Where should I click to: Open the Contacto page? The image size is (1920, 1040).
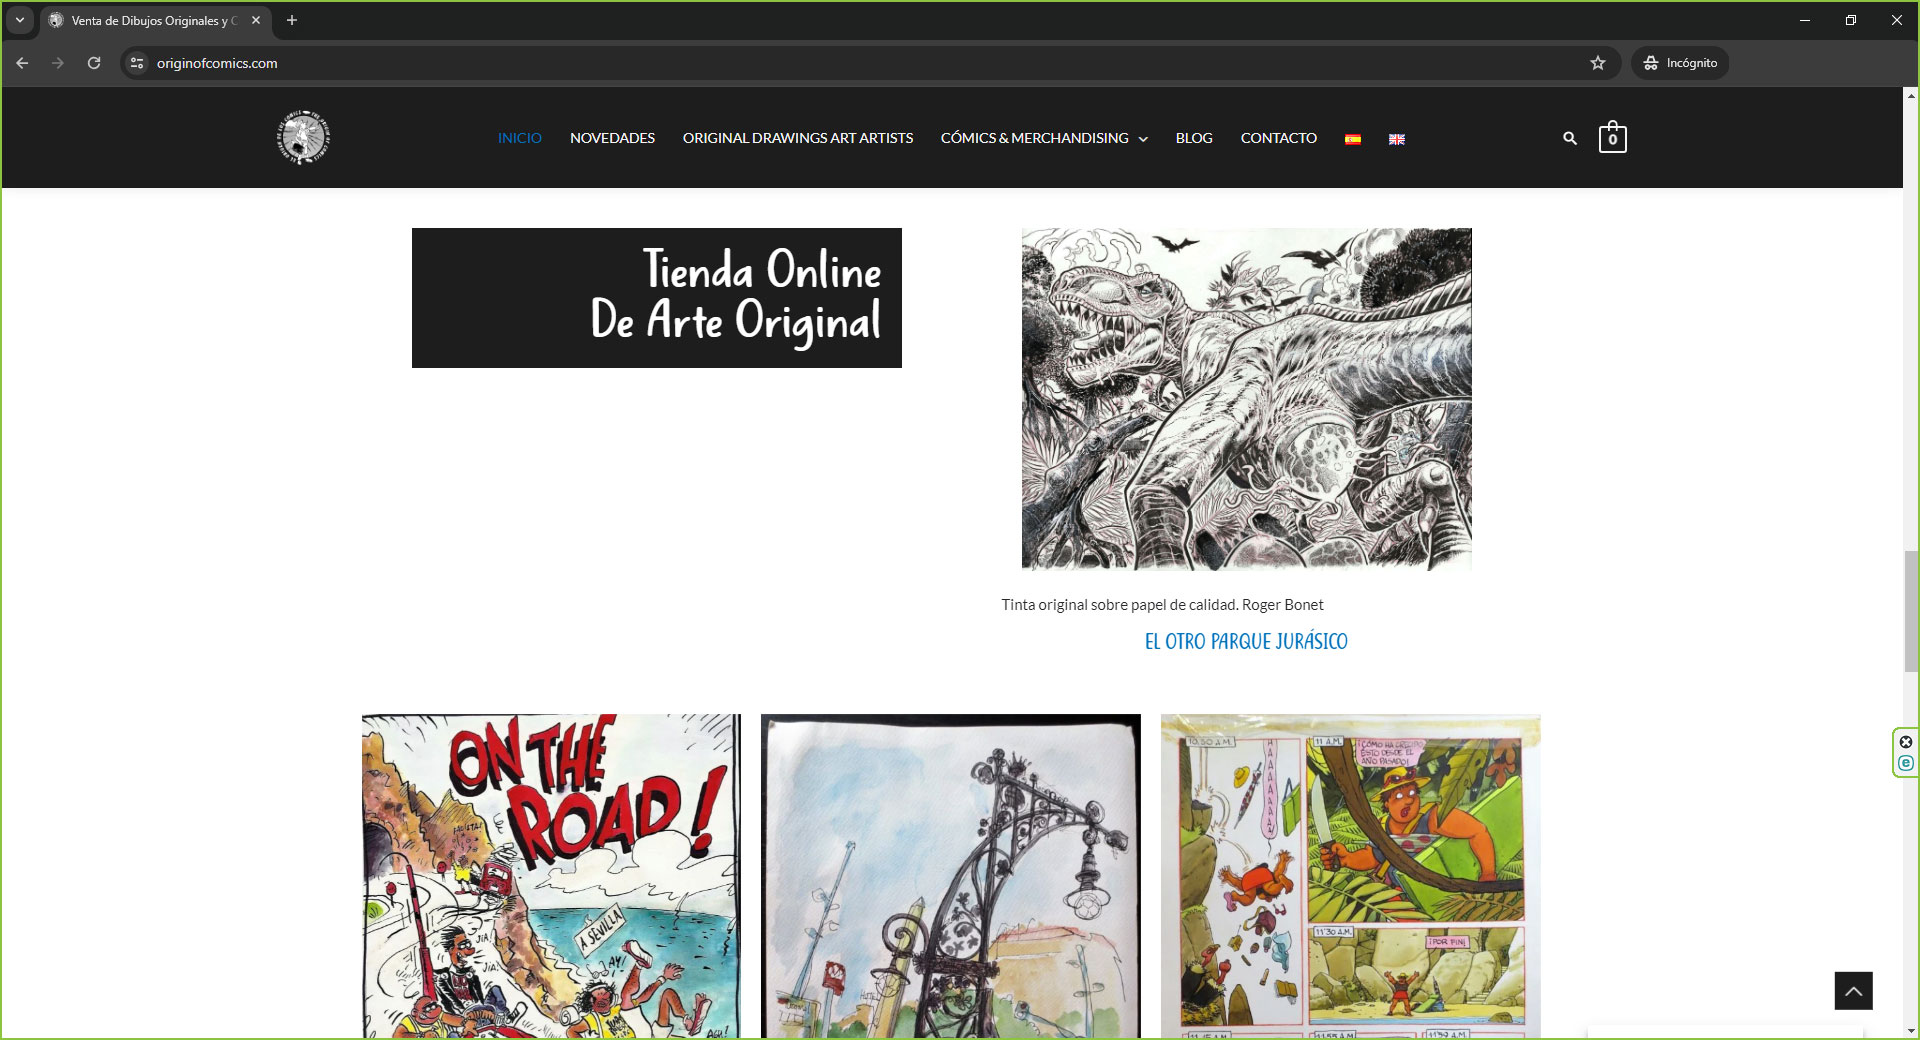tap(1278, 138)
